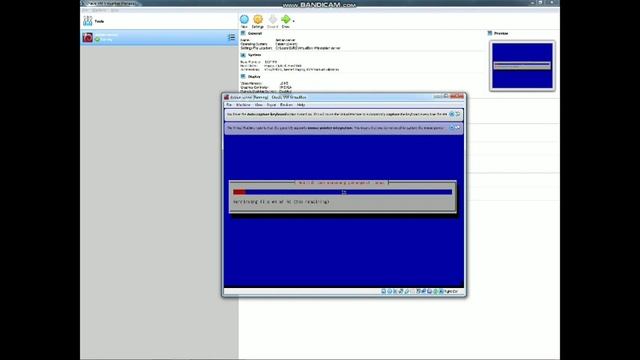Click the VM window title bar icon

pyautogui.click(x=227, y=97)
